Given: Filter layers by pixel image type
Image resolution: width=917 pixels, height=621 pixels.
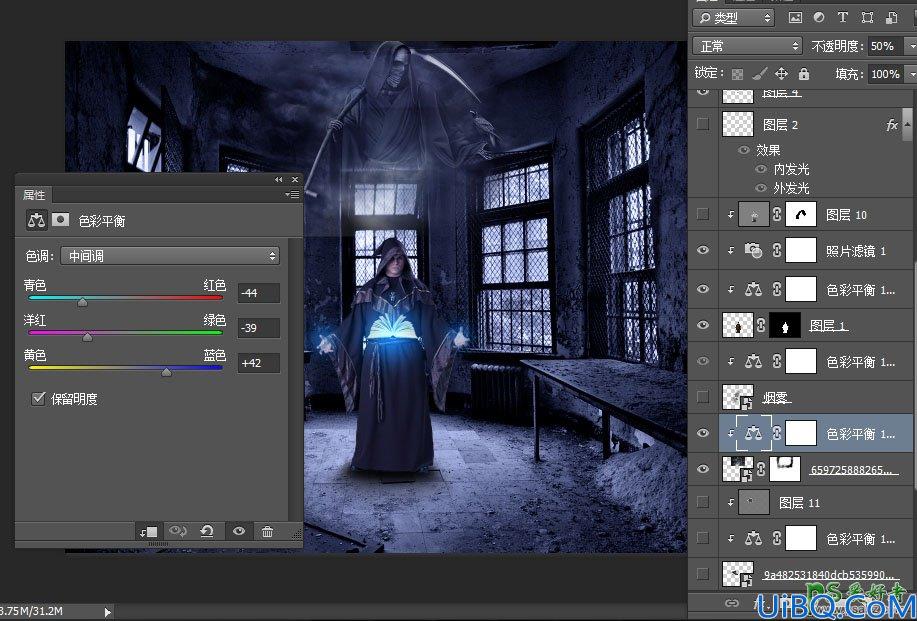Looking at the screenshot, I should (x=795, y=18).
